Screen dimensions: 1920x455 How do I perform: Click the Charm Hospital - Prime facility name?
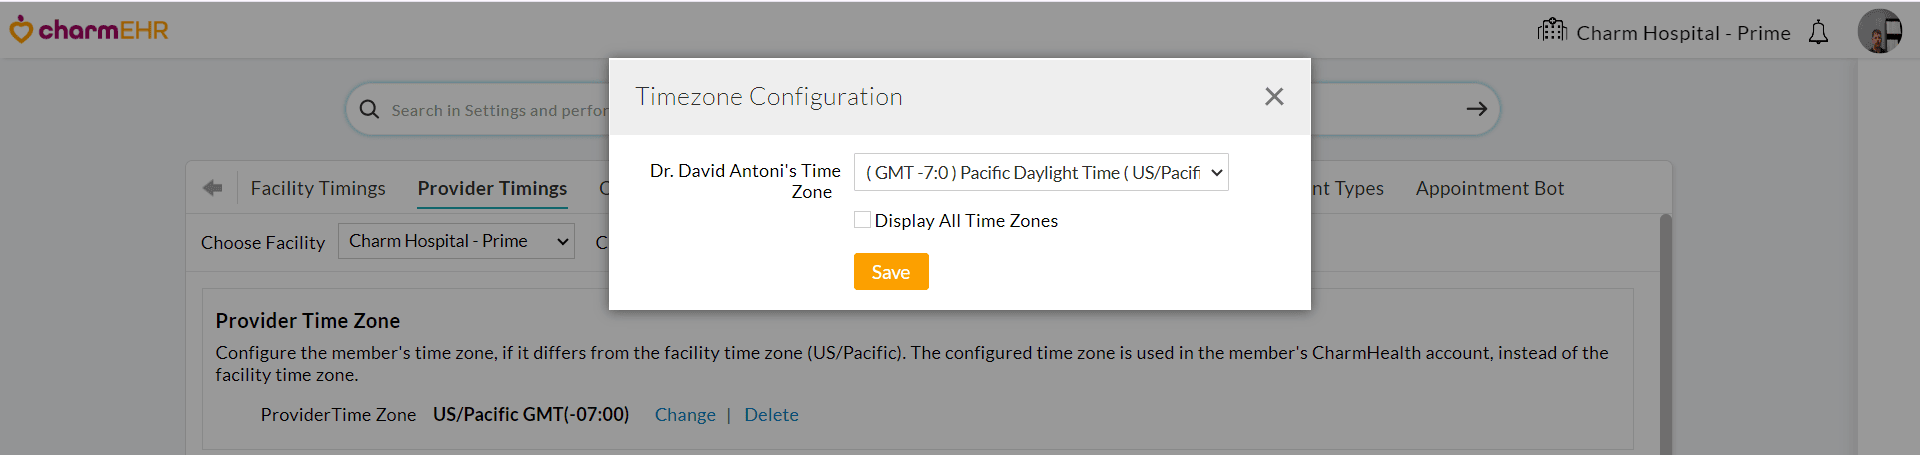1683,33
